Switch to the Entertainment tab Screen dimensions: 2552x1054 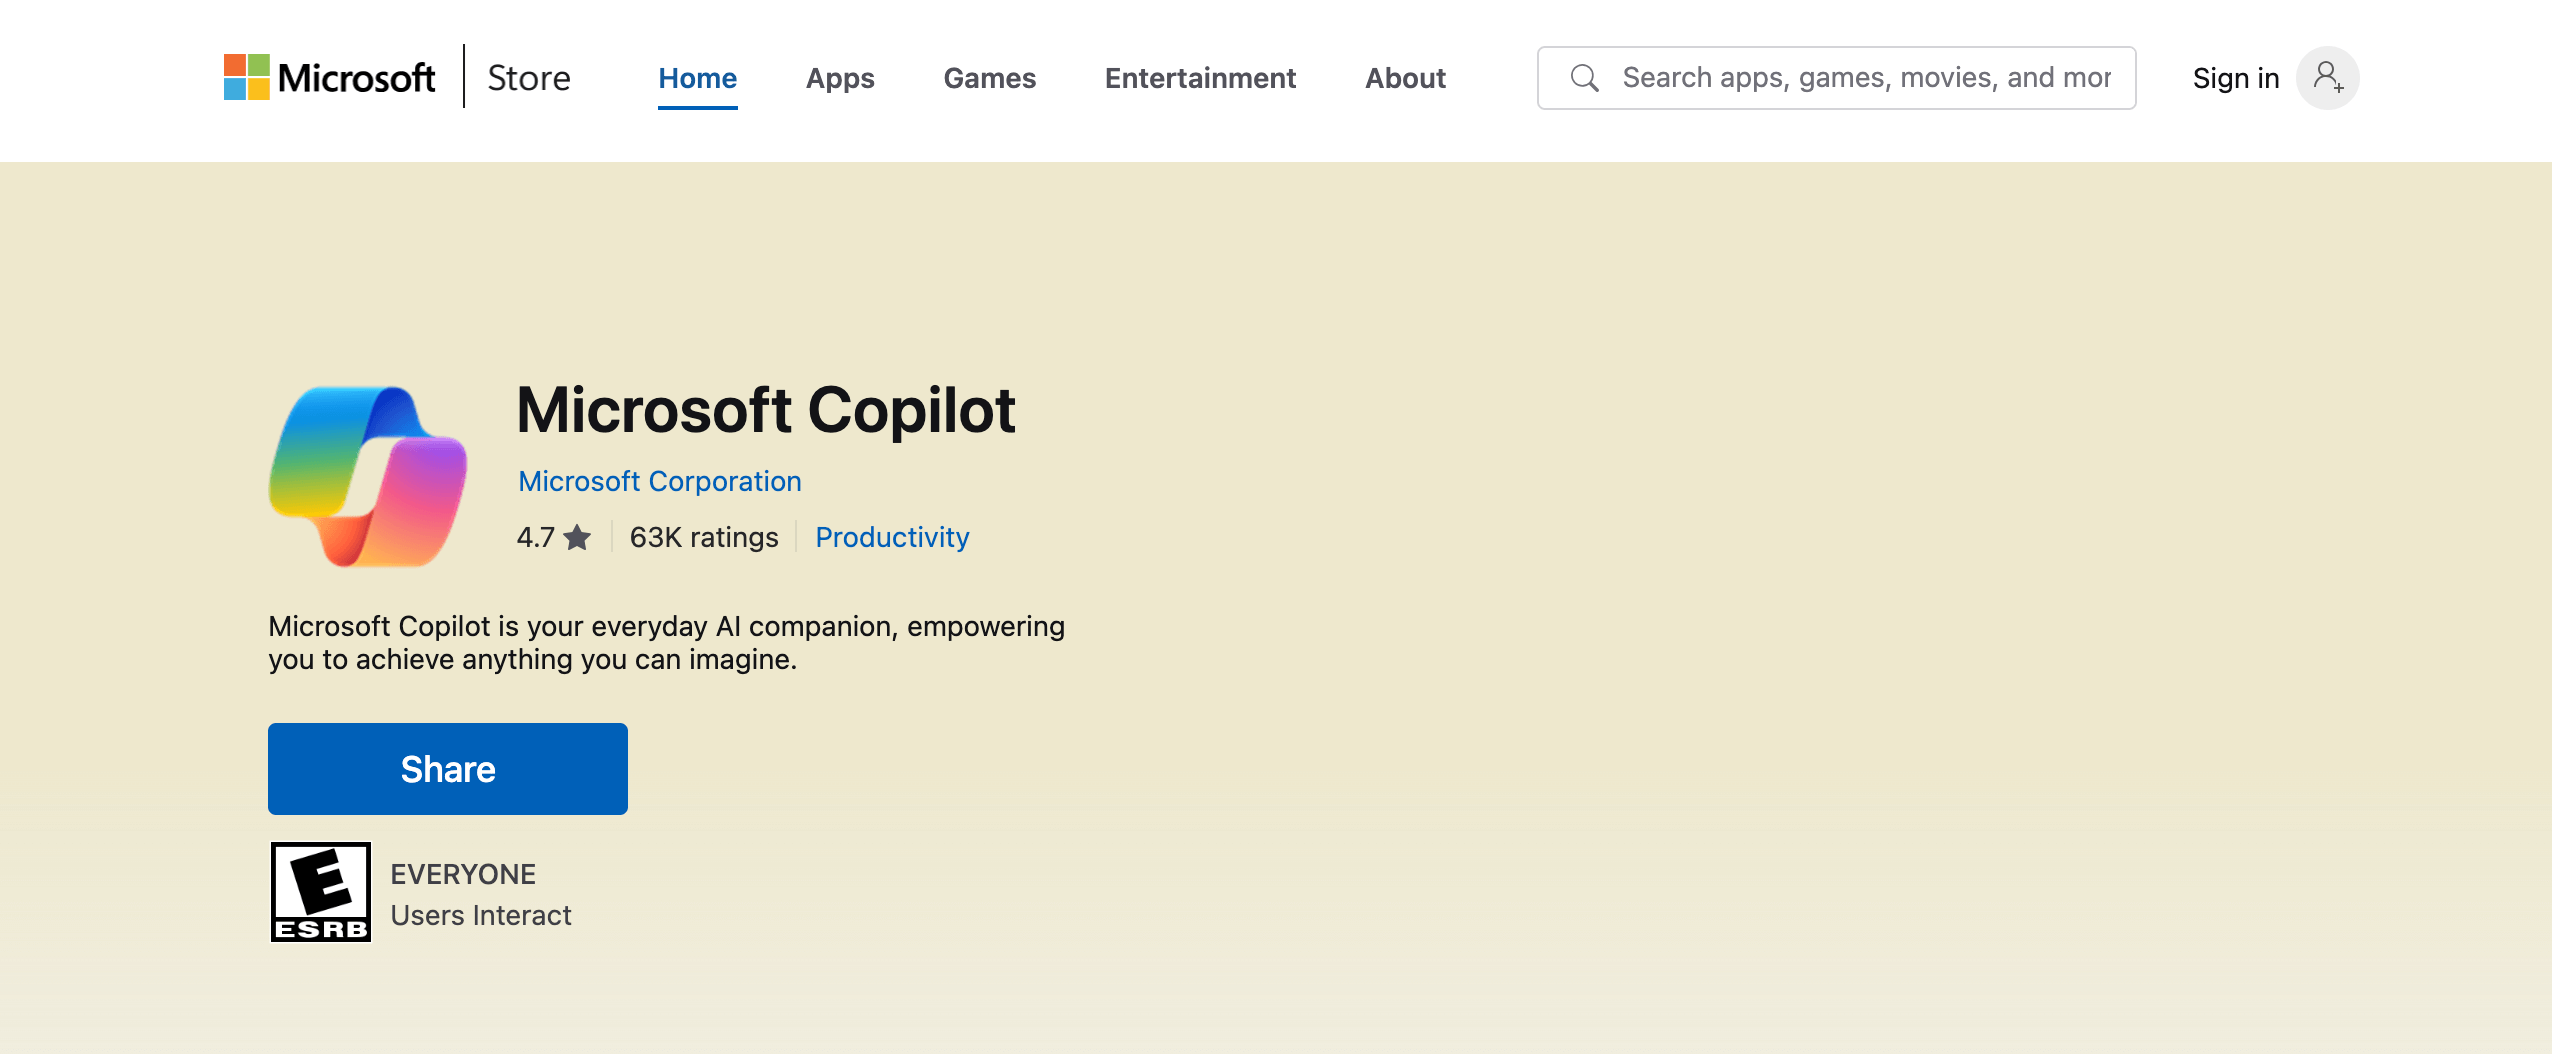(x=1200, y=78)
